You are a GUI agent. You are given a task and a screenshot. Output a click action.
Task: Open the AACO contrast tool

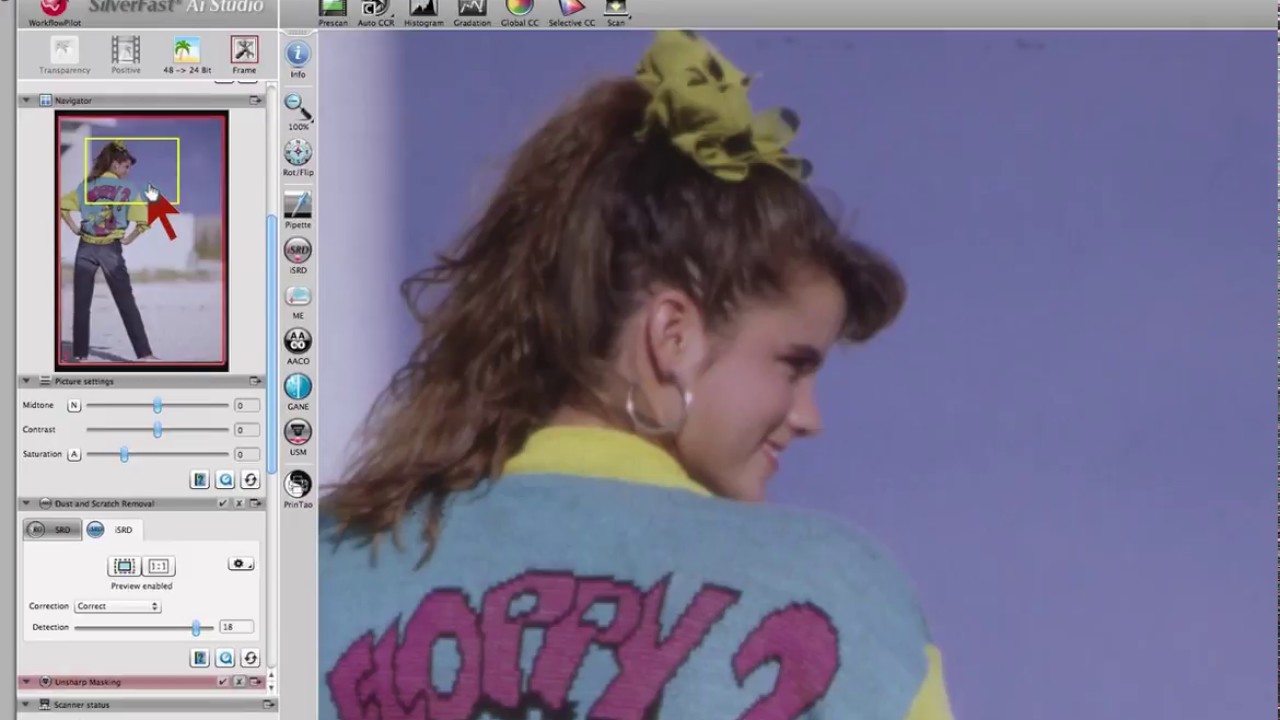pyautogui.click(x=298, y=346)
